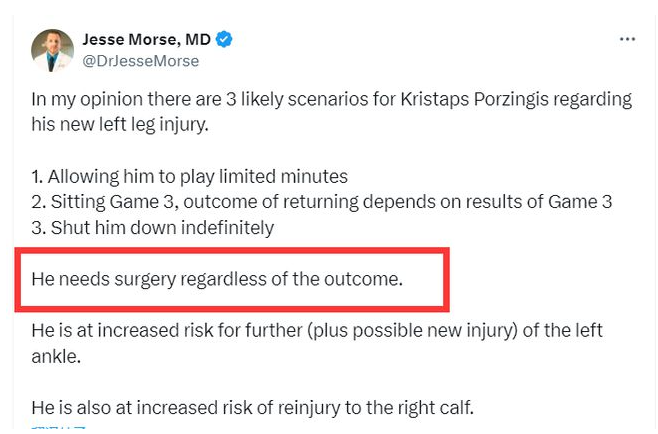
Task: Click the cut-off blue translate link at bottom
Action: tap(59, 427)
